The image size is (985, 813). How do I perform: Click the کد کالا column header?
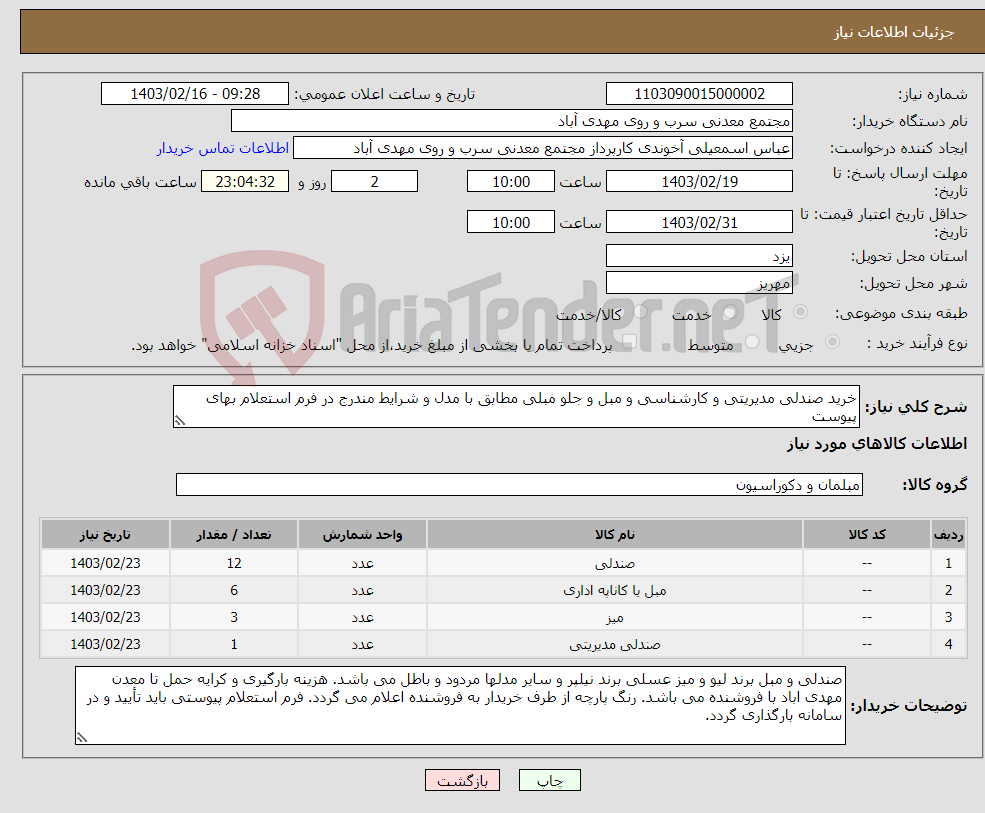867,535
